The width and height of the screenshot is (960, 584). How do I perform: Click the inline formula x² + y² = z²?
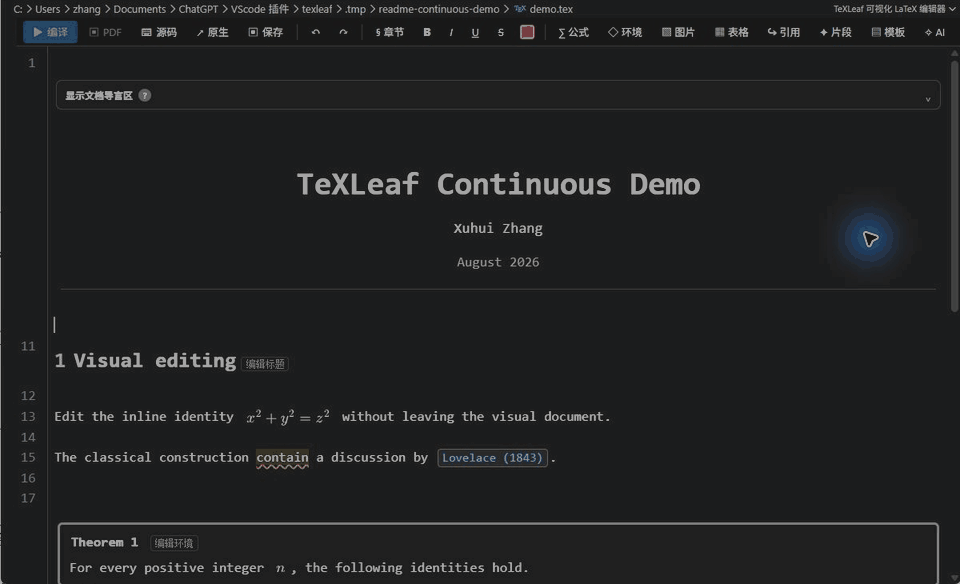(288, 416)
